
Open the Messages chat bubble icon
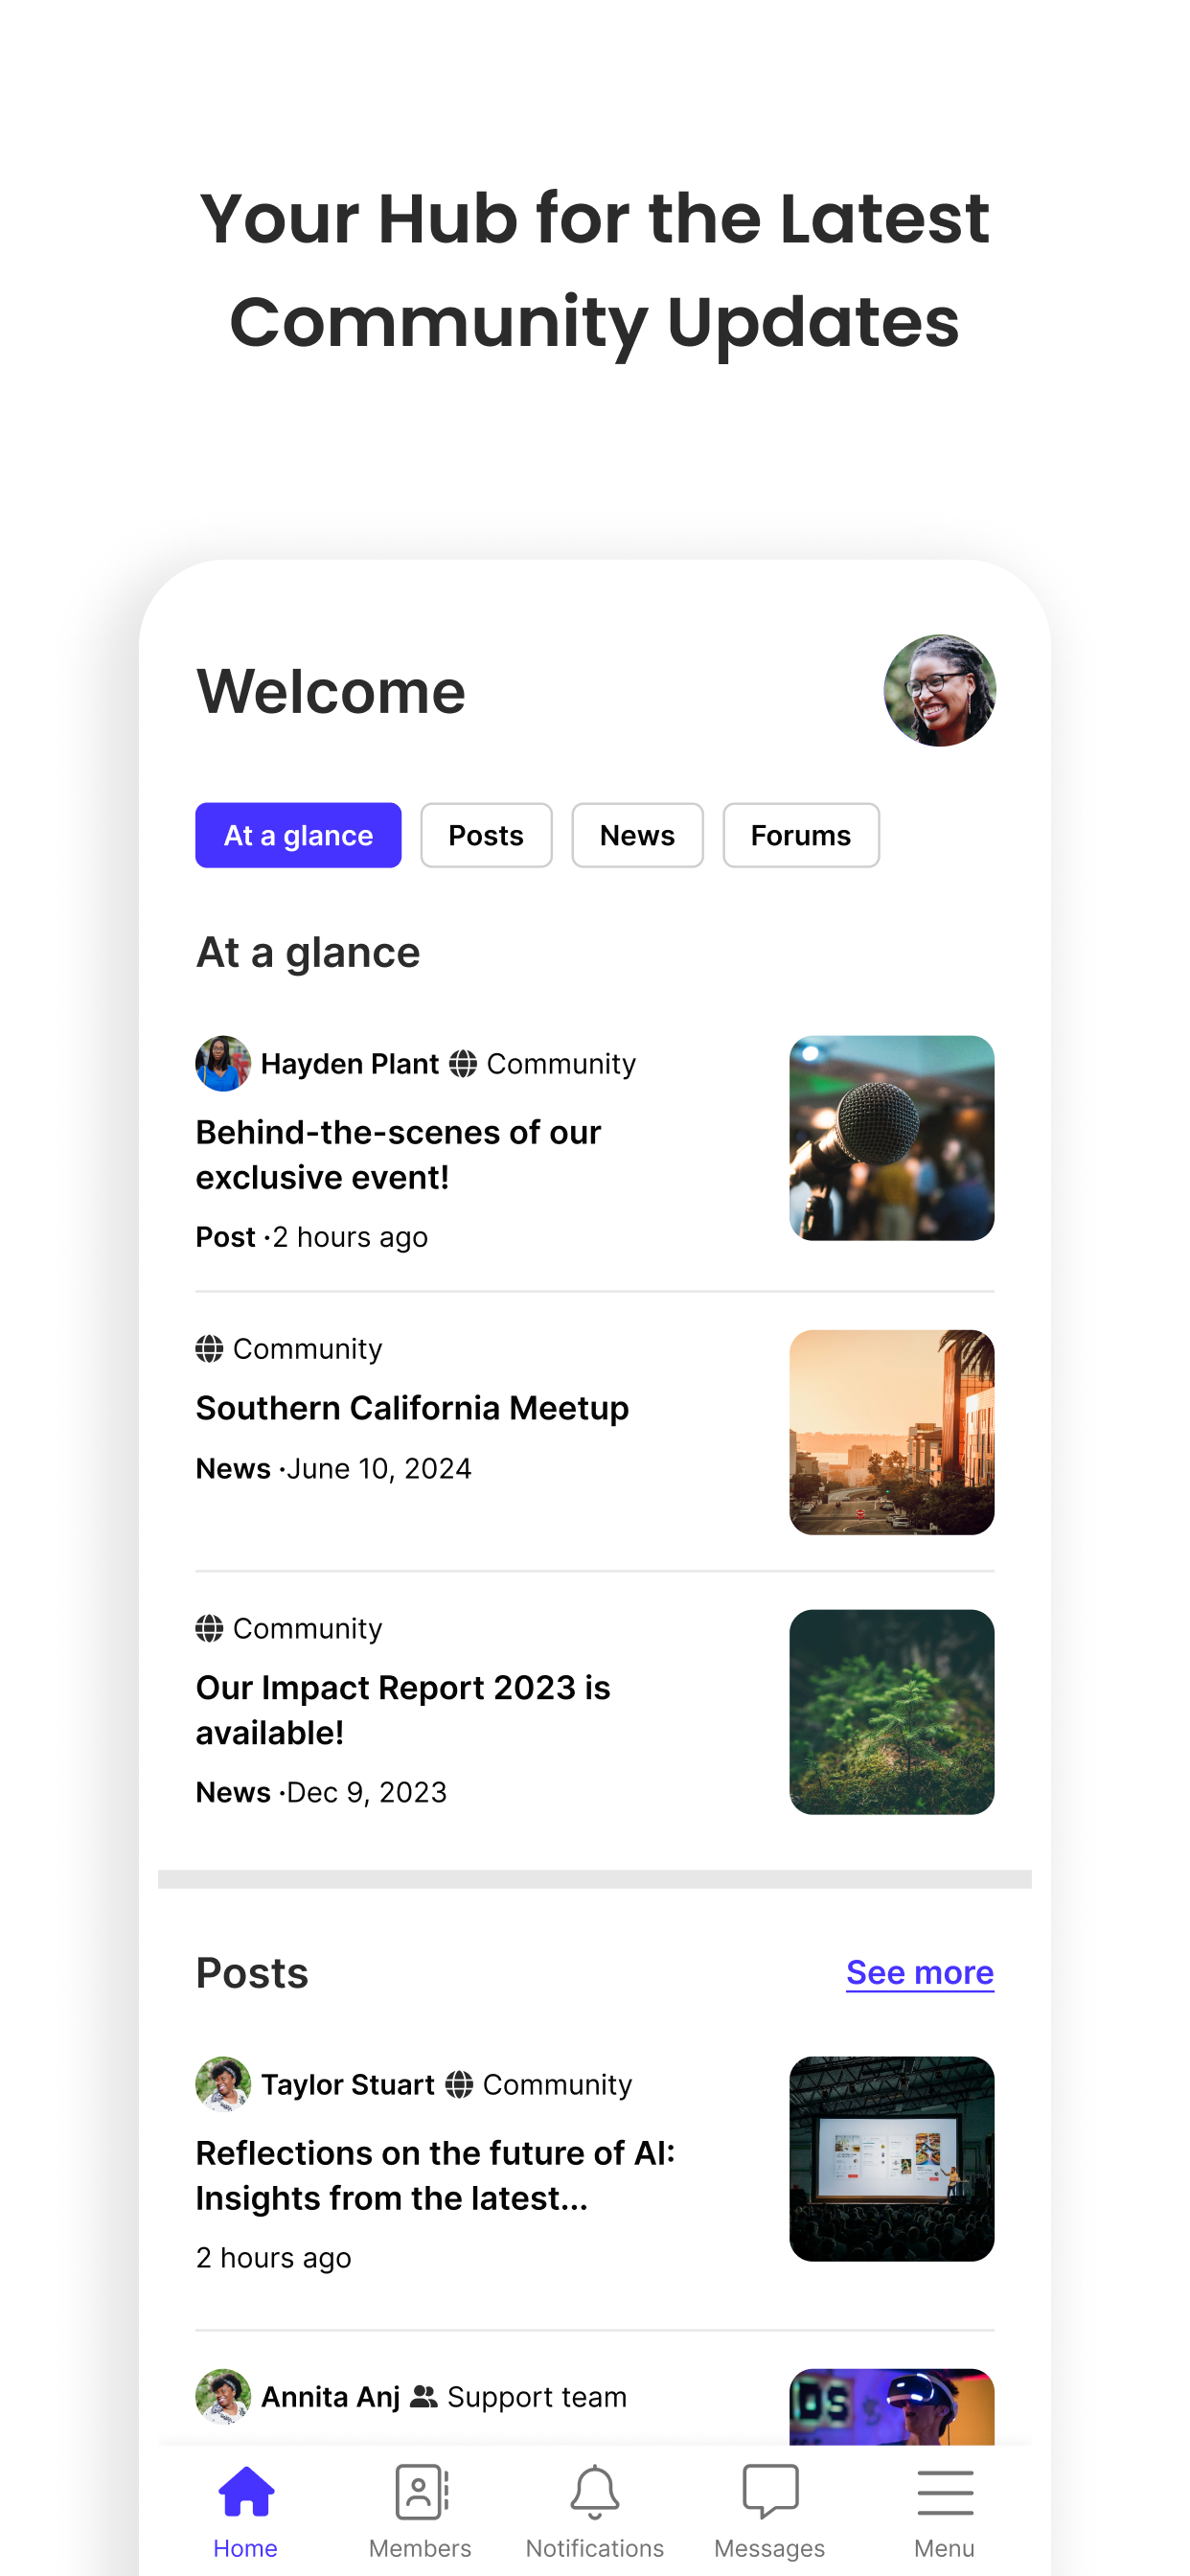[770, 2491]
